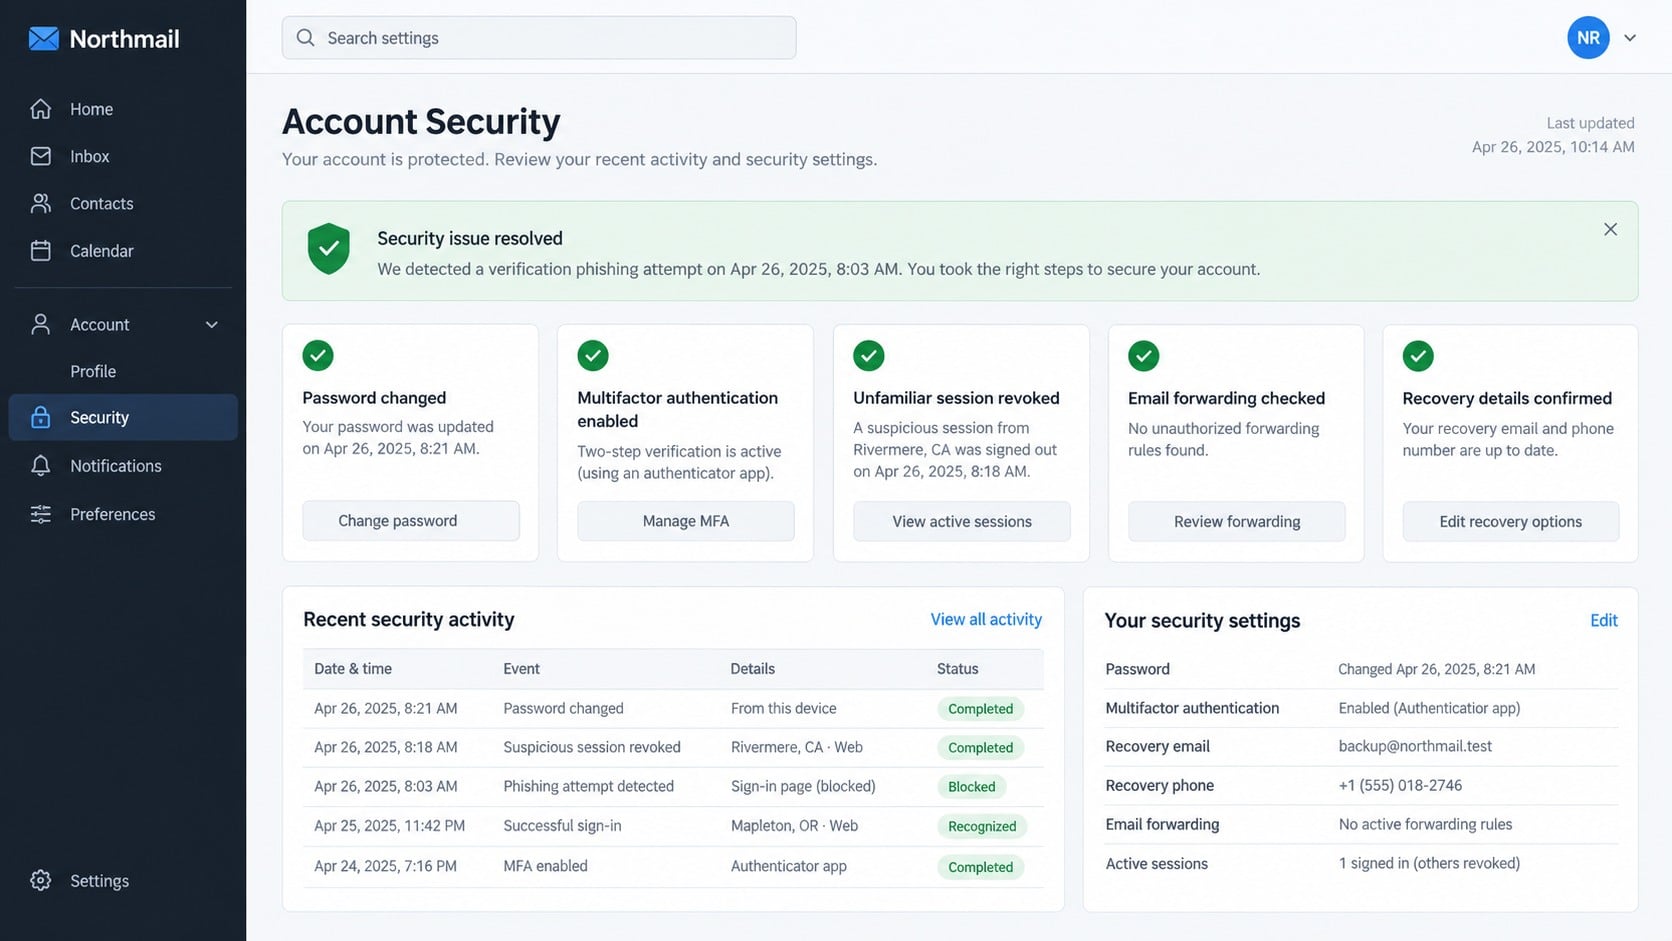Click backup@northmail.test recovery email value

click(x=1415, y=746)
